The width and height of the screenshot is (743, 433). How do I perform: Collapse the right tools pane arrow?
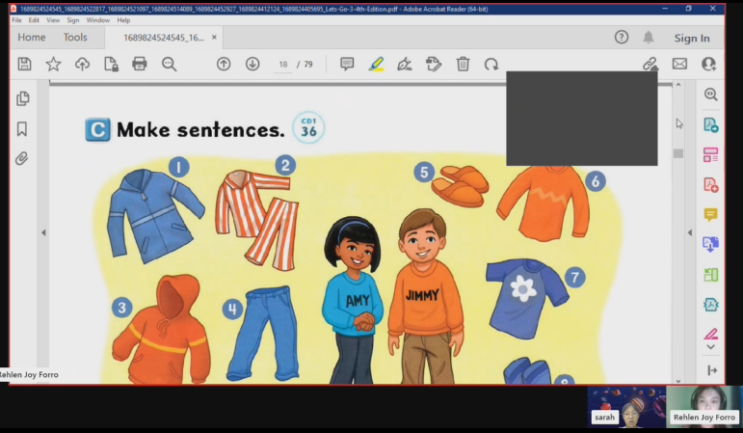tap(690, 233)
